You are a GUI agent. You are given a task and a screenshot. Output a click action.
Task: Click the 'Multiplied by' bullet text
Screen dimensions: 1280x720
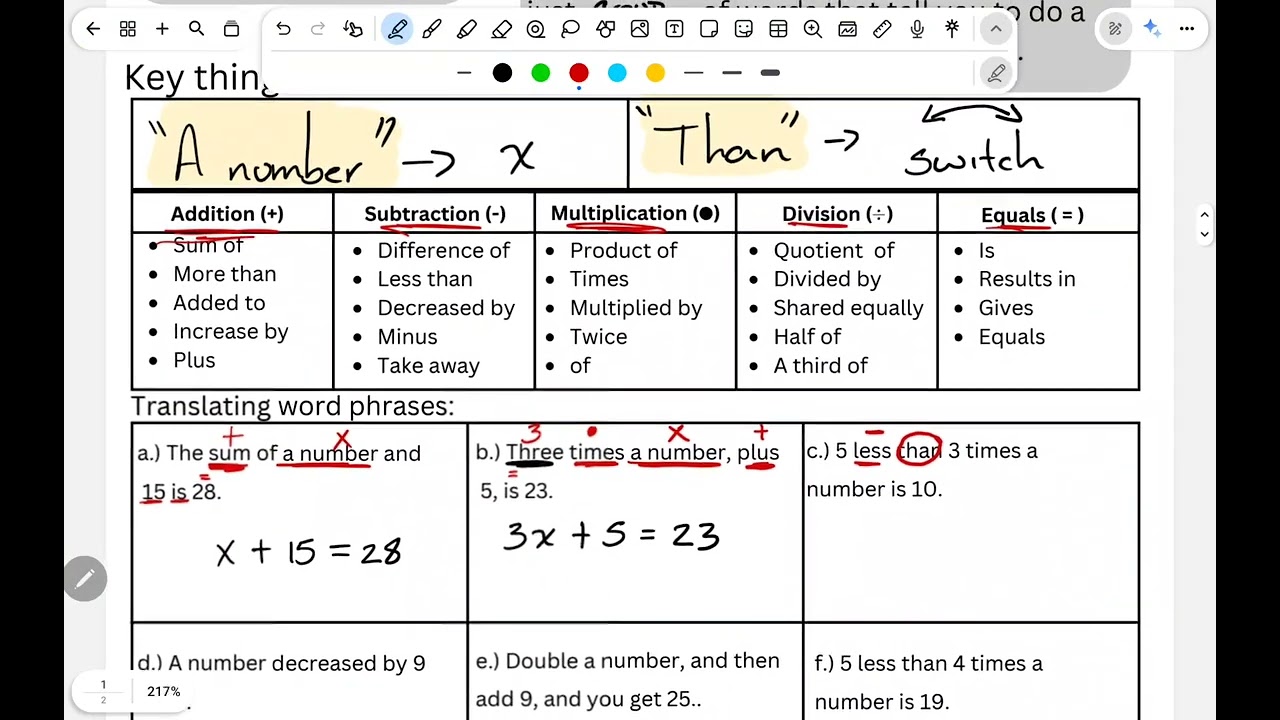click(636, 308)
